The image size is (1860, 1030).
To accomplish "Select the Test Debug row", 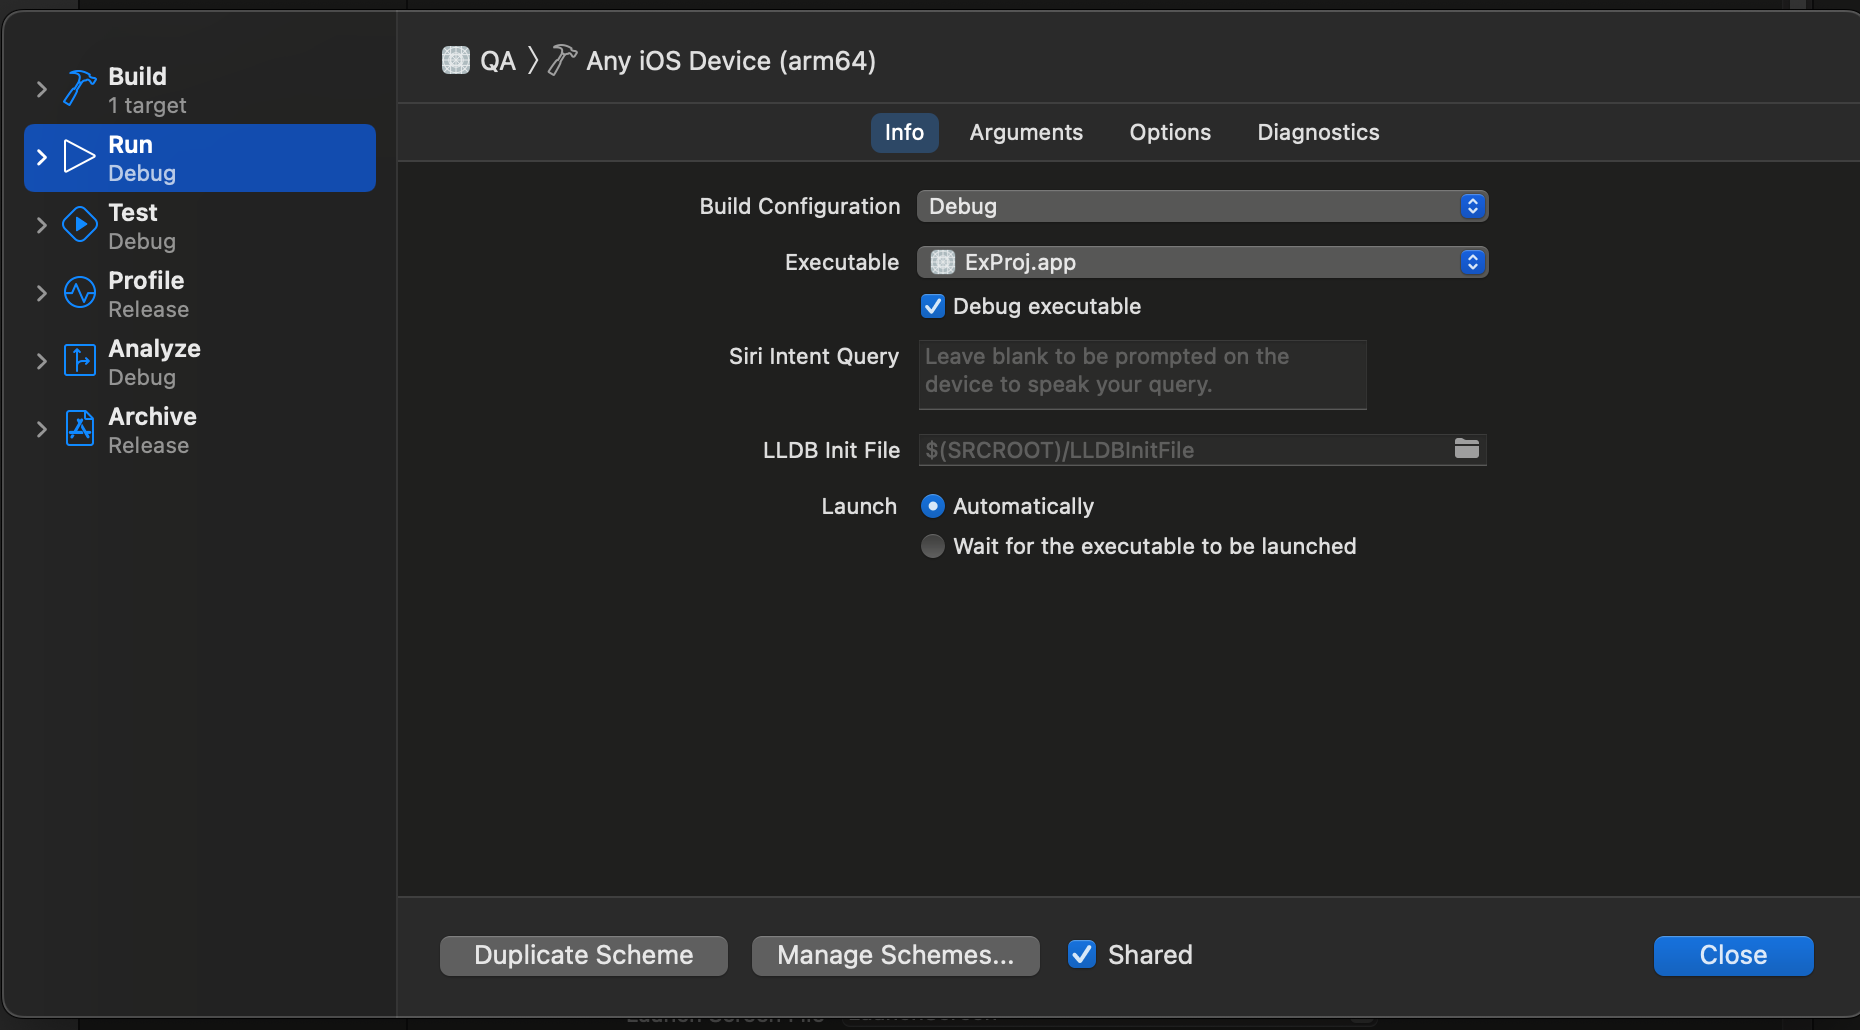I will (x=200, y=226).
